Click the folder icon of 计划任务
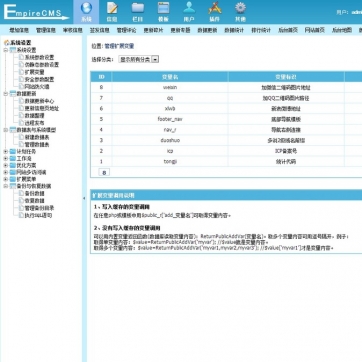 (13, 152)
